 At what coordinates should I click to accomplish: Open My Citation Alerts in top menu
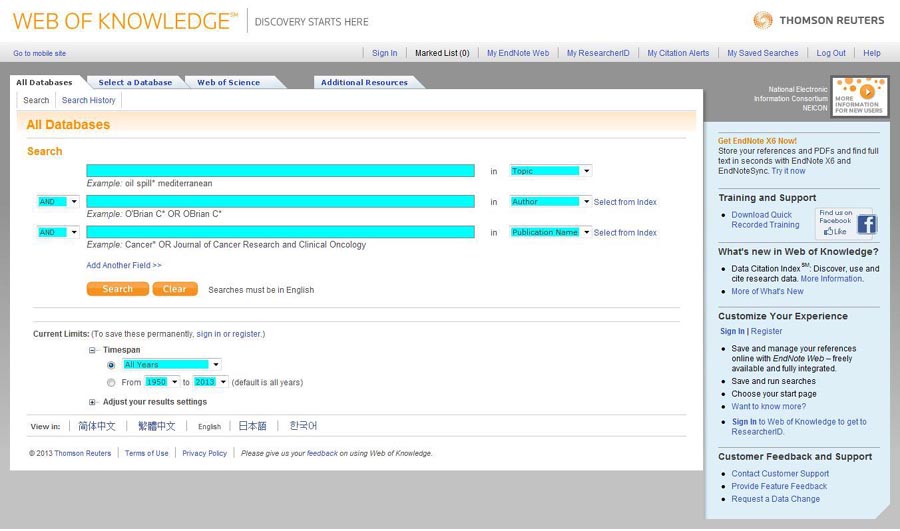(x=677, y=53)
